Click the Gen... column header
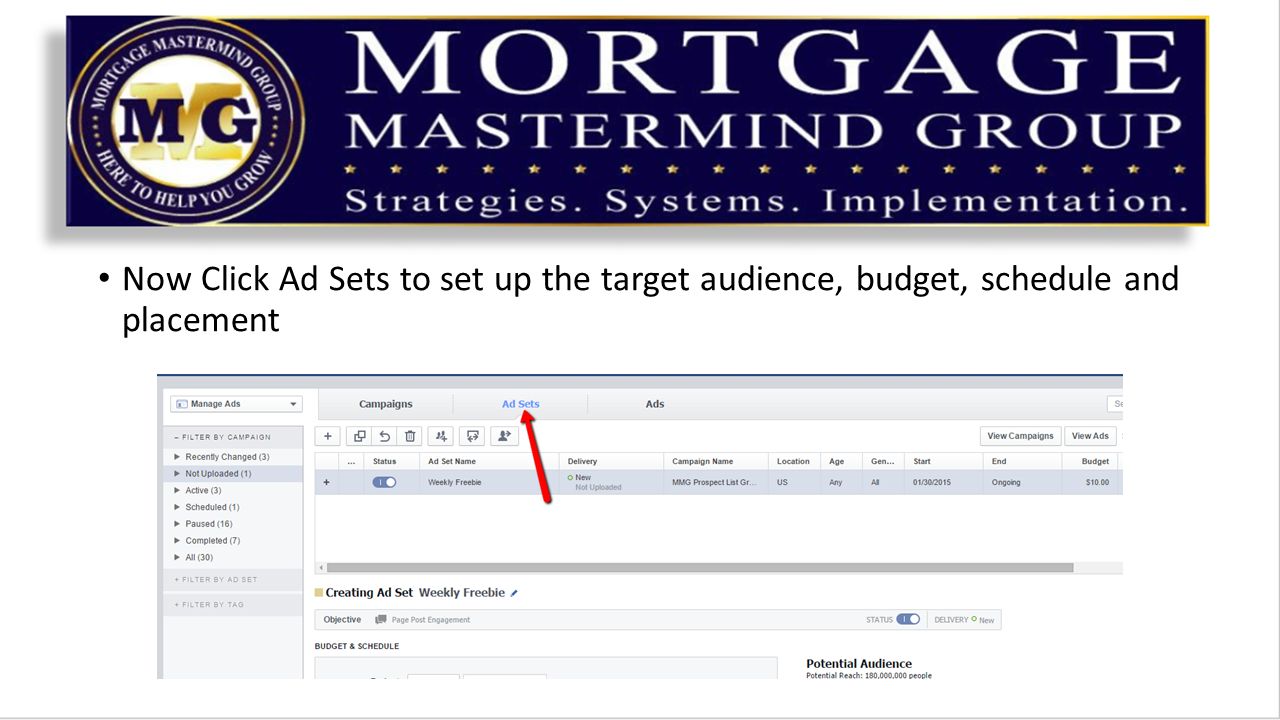 coord(883,462)
